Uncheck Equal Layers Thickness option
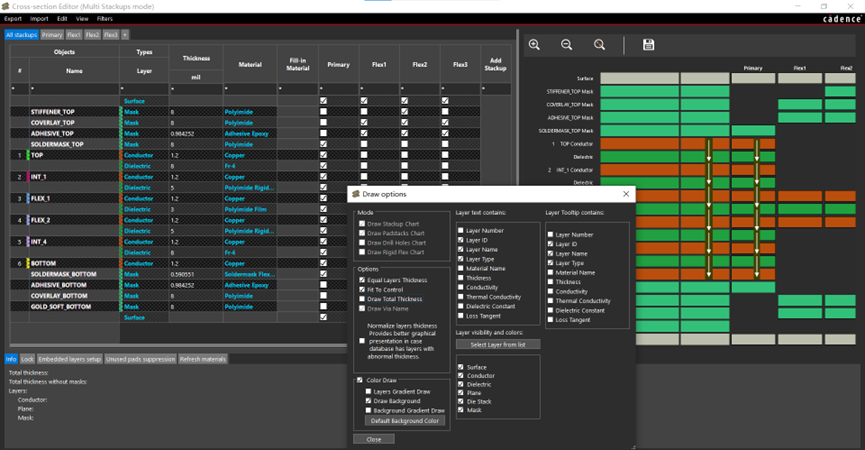The image size is (865, 450). pos(363,279)
